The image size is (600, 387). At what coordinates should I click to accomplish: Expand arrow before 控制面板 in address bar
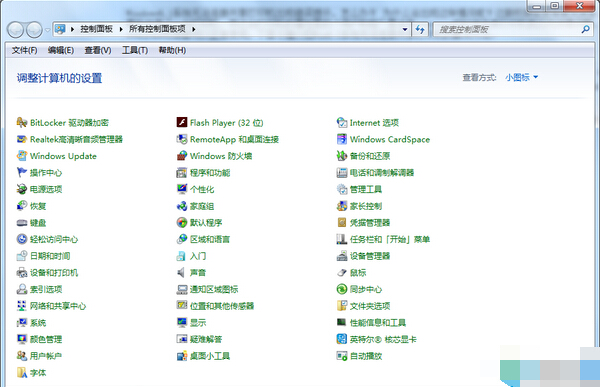tap(72, 29)
